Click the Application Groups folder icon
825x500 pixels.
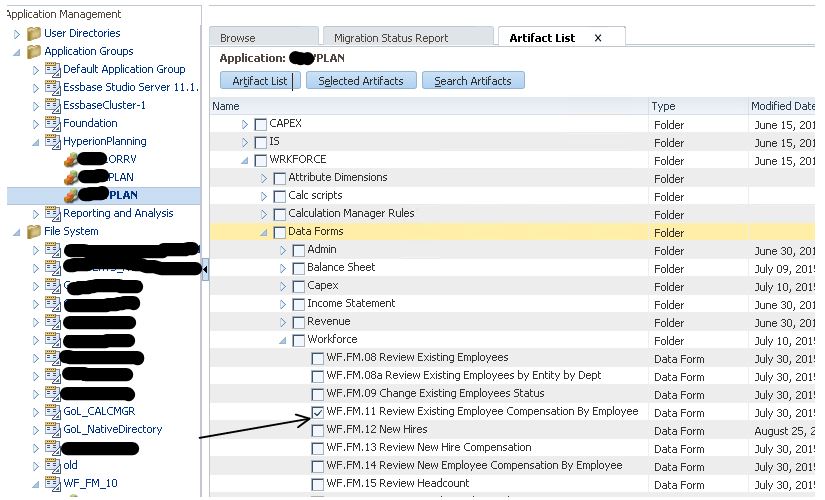click(34, 51)
